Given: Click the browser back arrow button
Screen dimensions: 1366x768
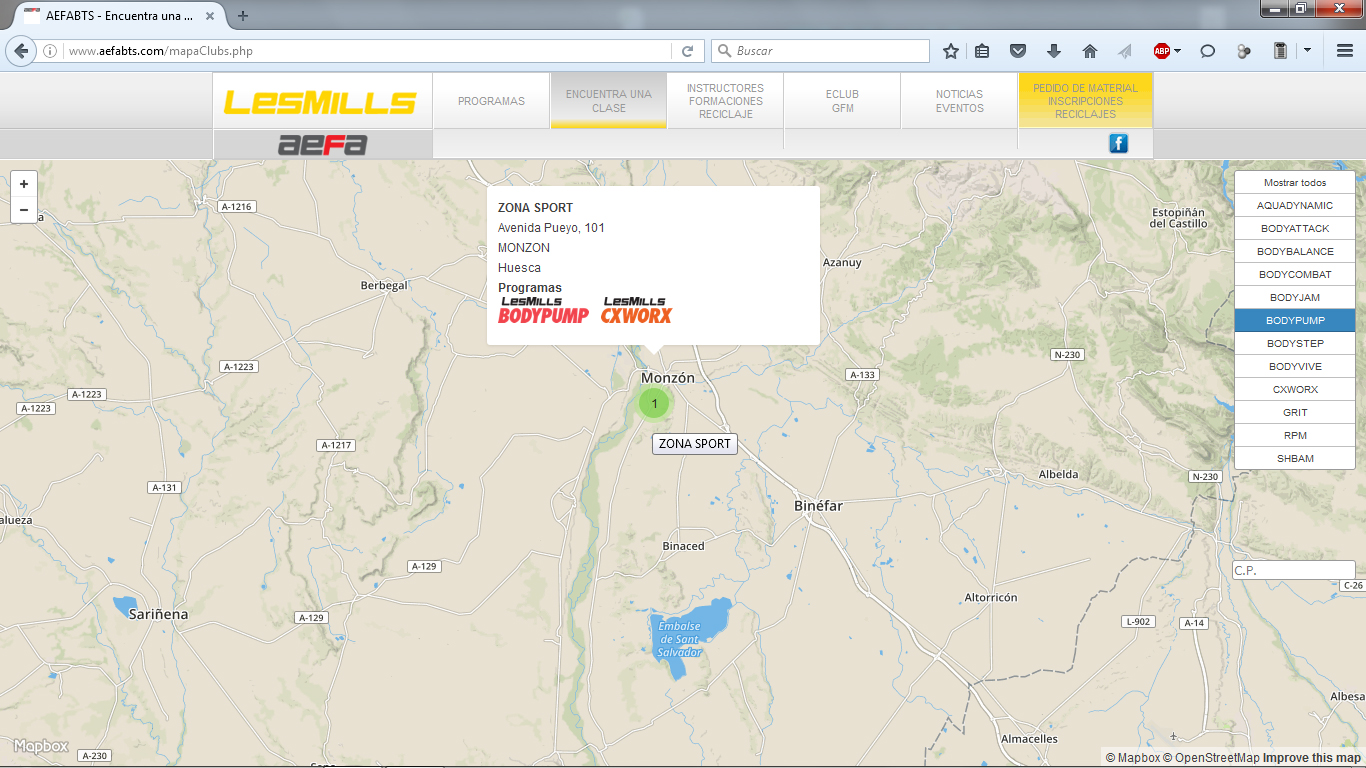Looking at the screenshot, I should click(x=21, y=51).
